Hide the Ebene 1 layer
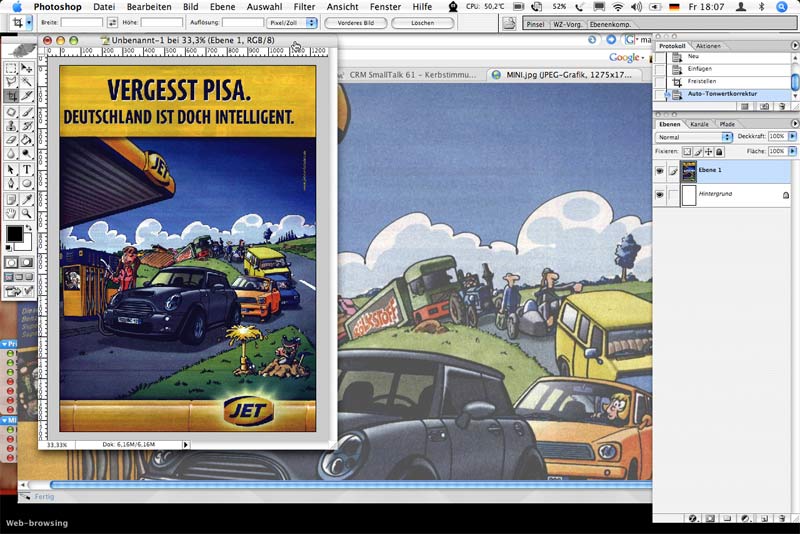Image resolution: width=800 pixels, height=534 pixels. point(660,172)
